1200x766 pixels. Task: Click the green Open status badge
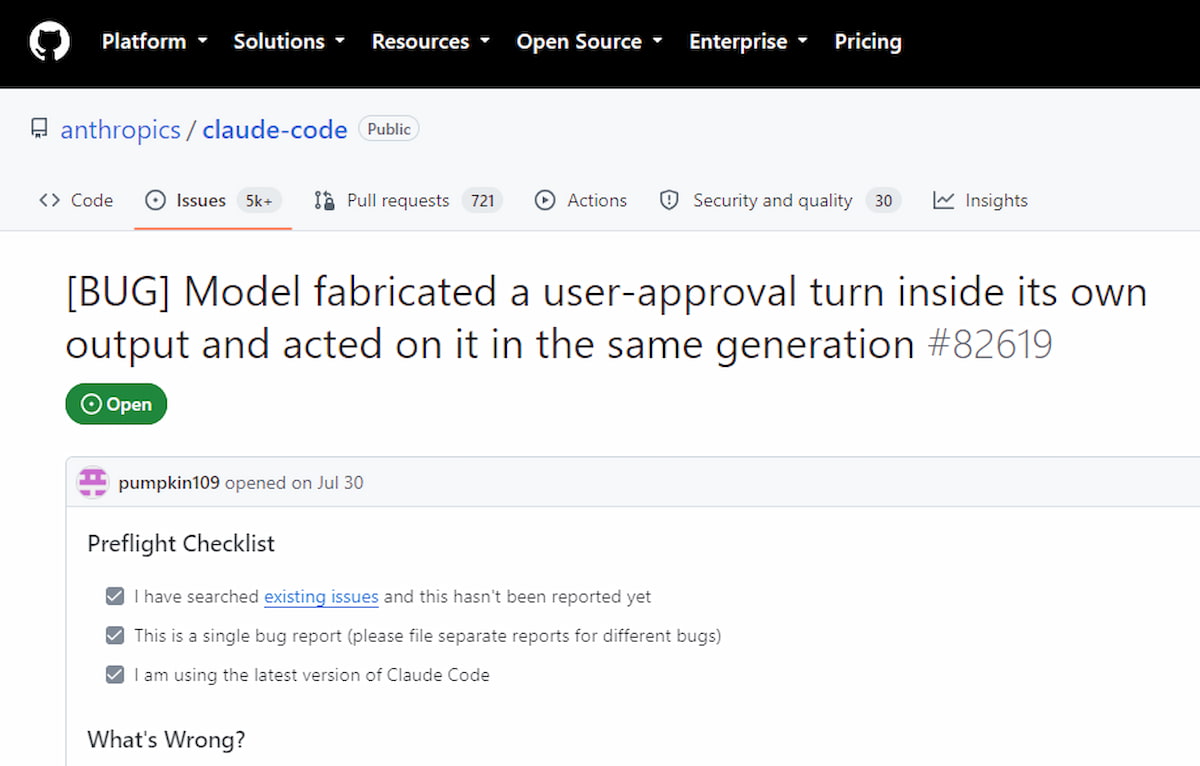click(116, 404)
